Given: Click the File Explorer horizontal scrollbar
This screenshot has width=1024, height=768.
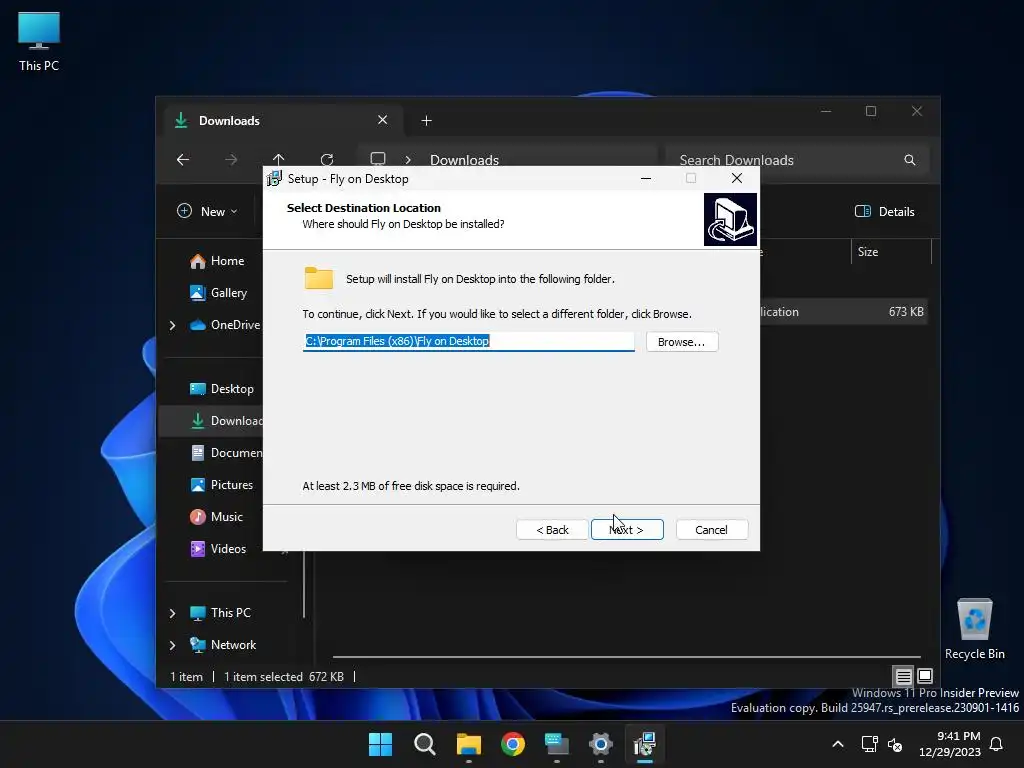Looking at the screenshot, I should [x=626, y=656].
